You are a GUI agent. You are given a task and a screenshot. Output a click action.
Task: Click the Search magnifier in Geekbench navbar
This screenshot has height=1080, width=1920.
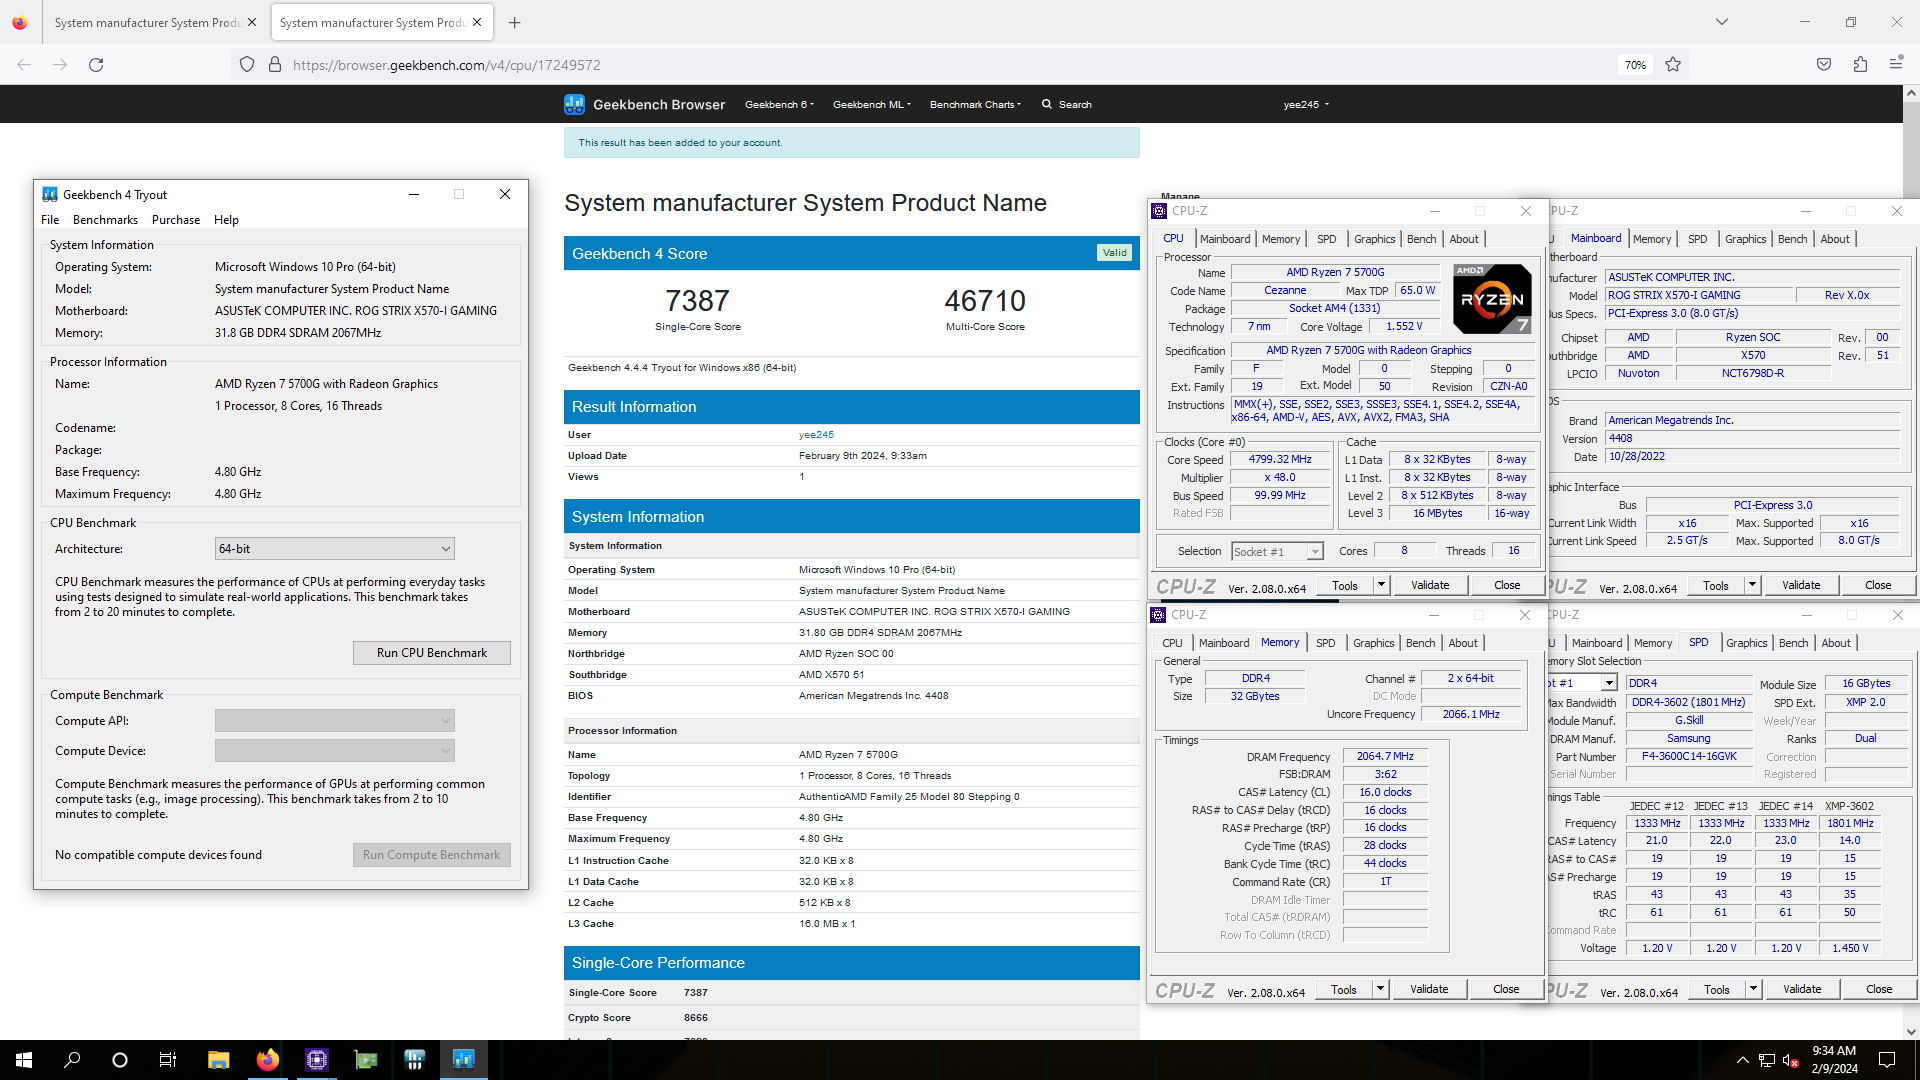1047,104
